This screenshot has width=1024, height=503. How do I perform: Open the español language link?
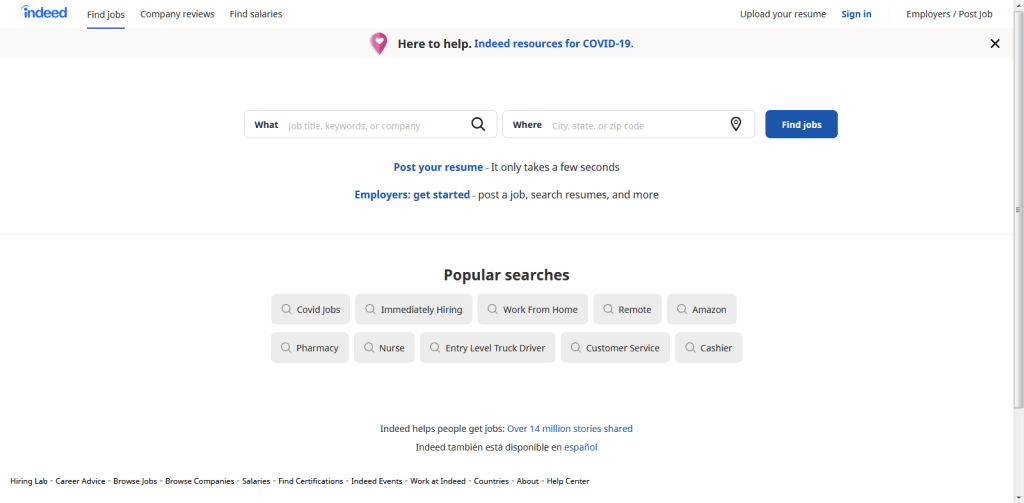point(581,447)
